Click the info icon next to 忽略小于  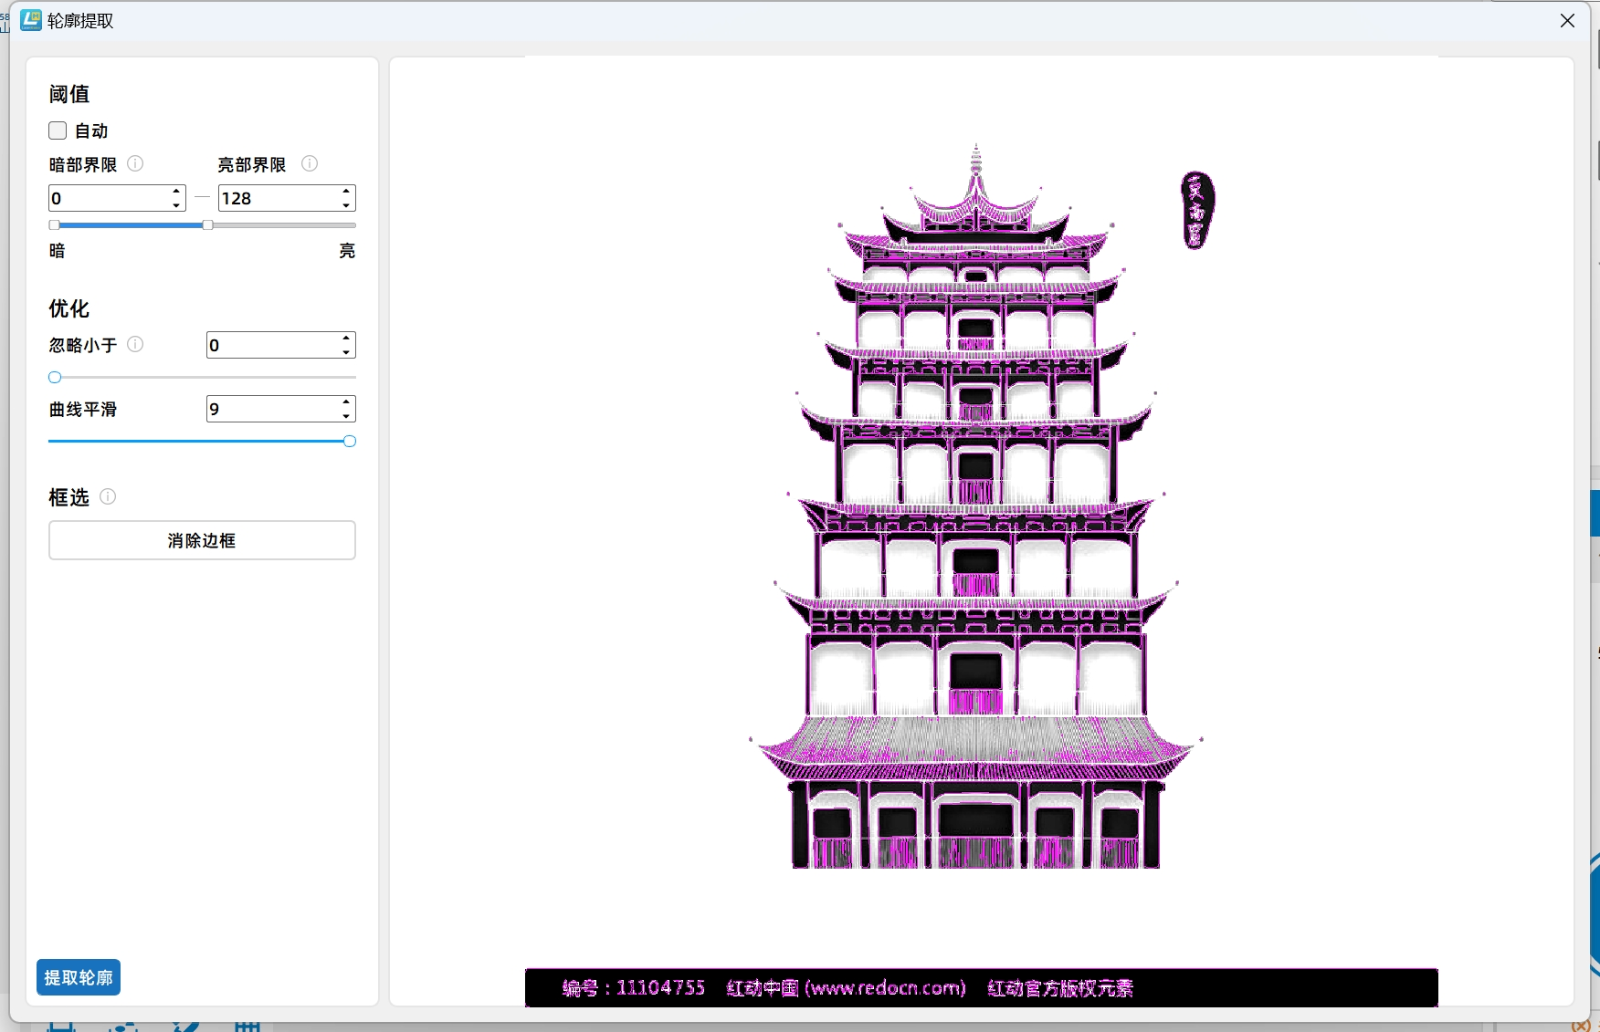(x=136, y=344)
